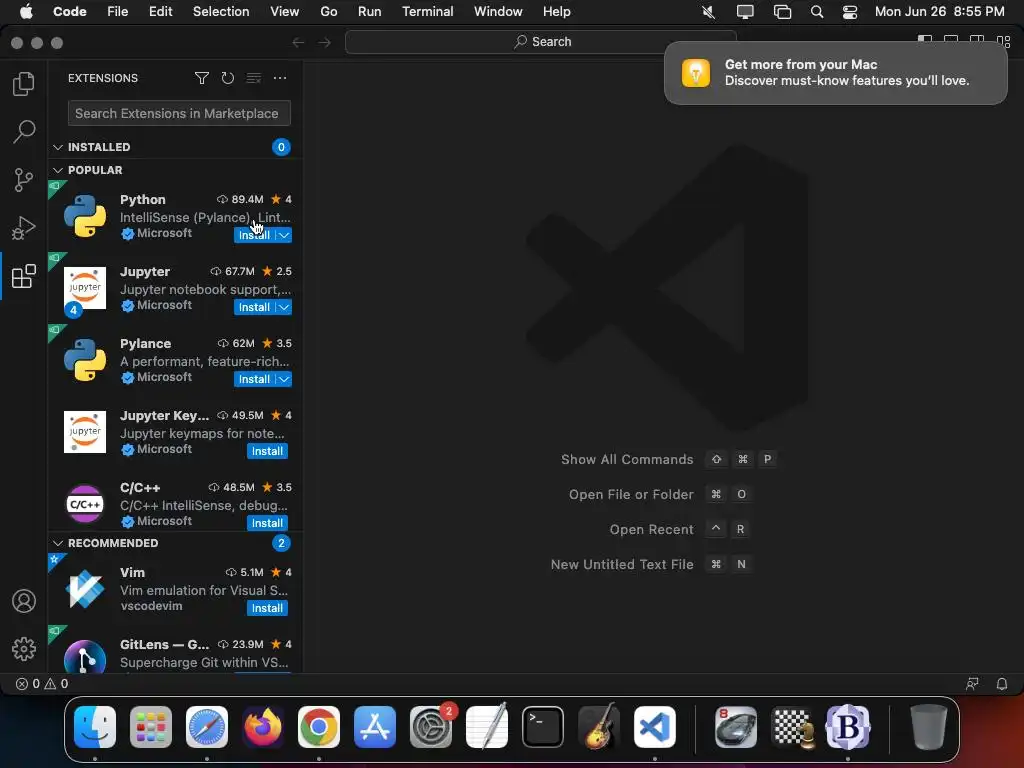1024x768 pixels.
Task: Refresh the extensions list
Action: 227,78
